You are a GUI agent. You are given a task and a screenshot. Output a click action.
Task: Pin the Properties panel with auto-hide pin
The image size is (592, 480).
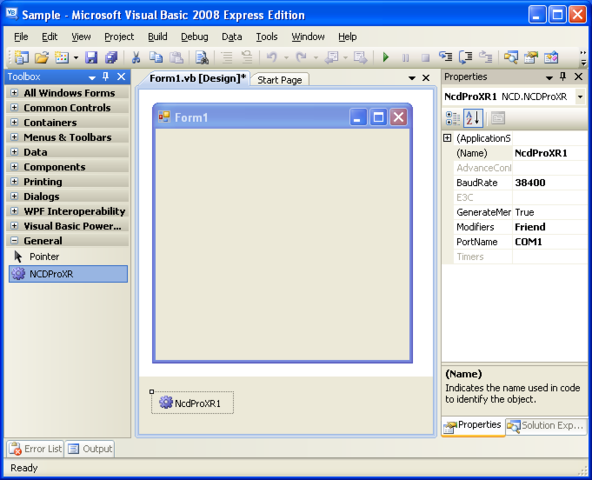point(563,77)
